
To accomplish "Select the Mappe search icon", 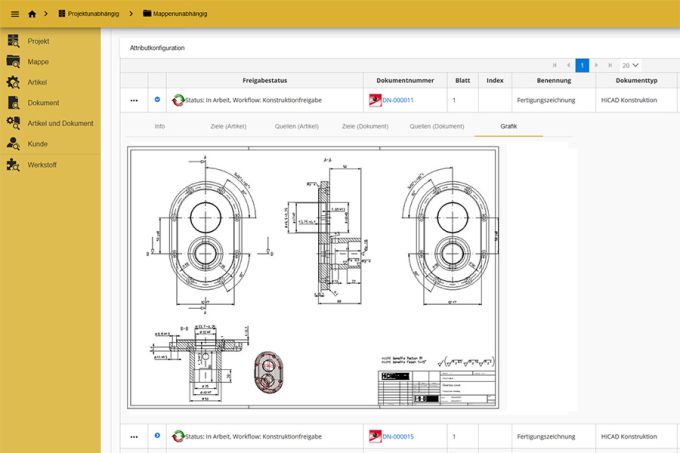I will pyautogui.click(x=13, y=62).
